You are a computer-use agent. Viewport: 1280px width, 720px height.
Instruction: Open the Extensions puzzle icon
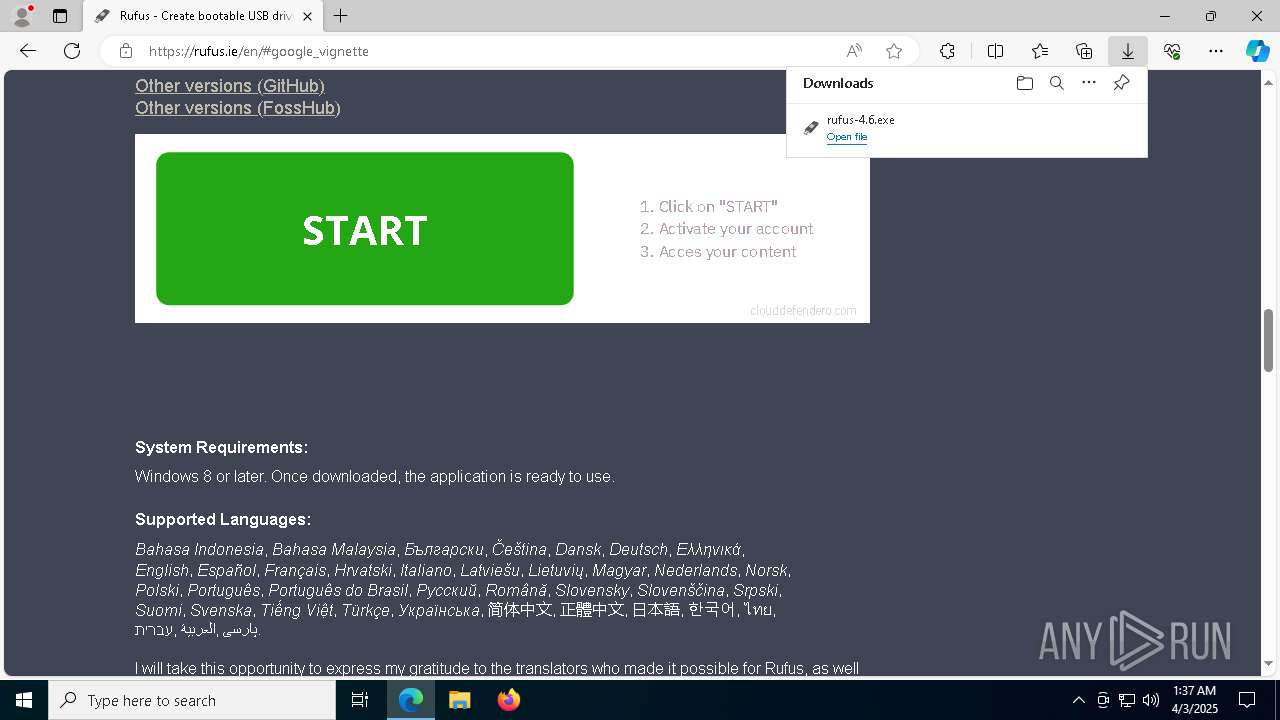947,51
